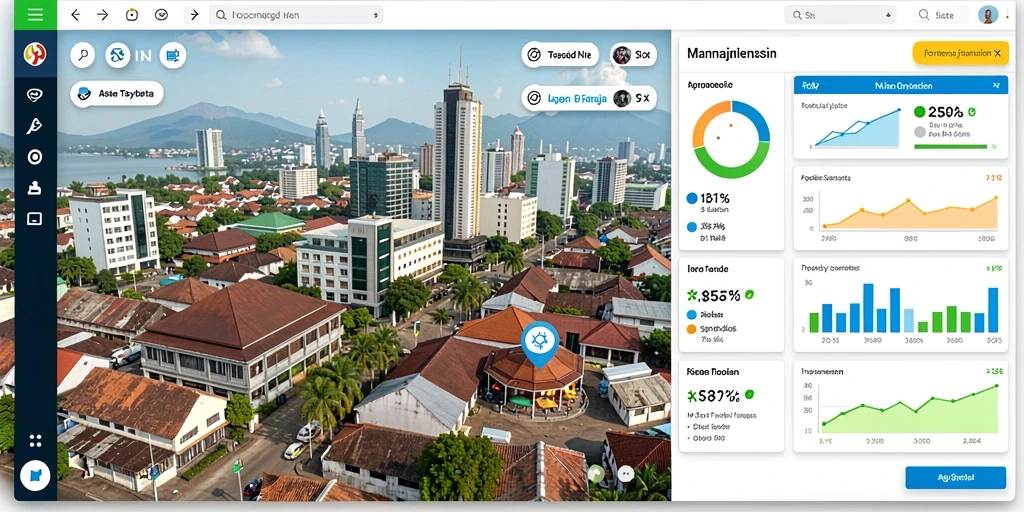Click the 'Sh' search box in the top bar
This screenshot has height=512, width=1024.
pos(839,14)
